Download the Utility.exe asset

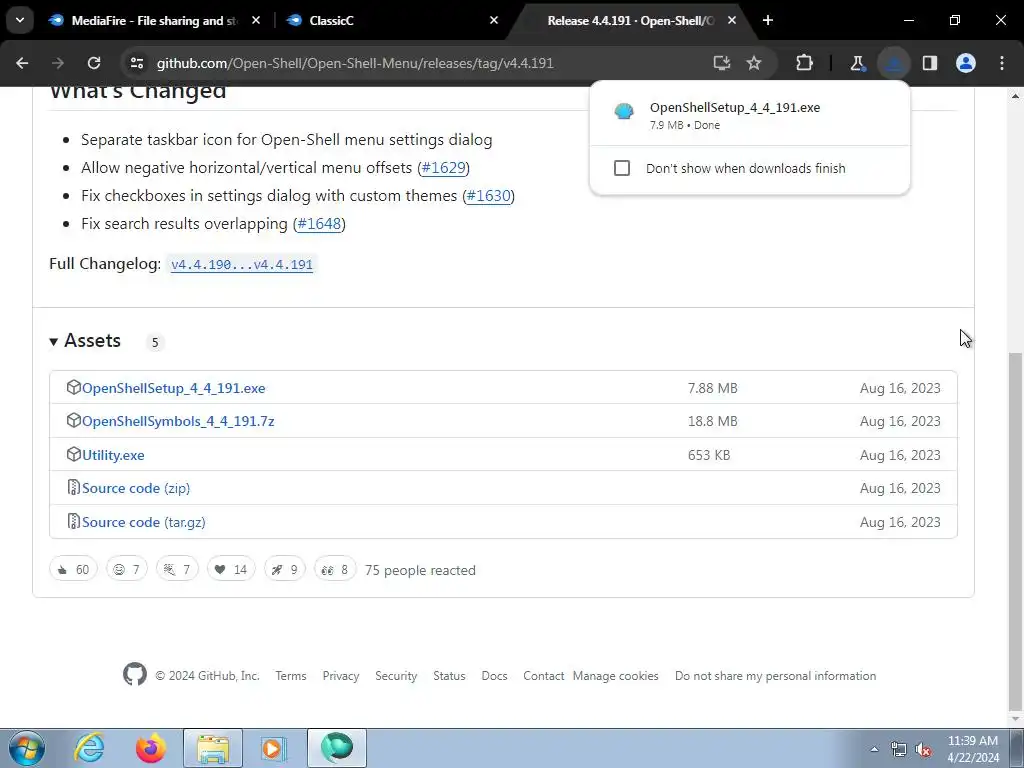point(113,455)
